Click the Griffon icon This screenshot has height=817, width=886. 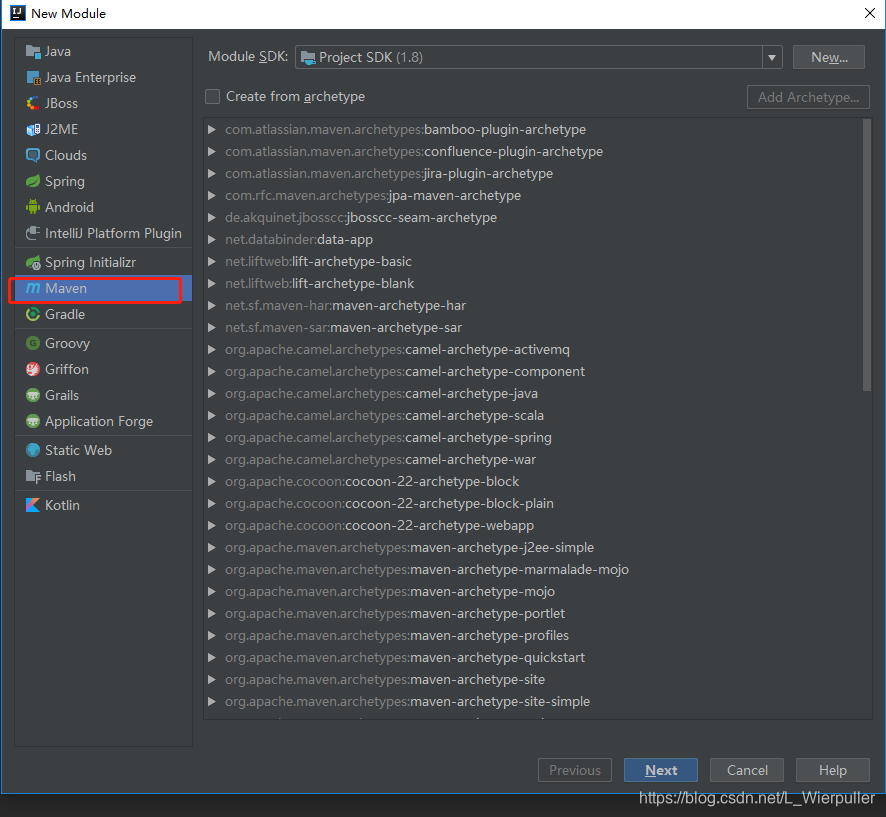[x=33, y=370]
